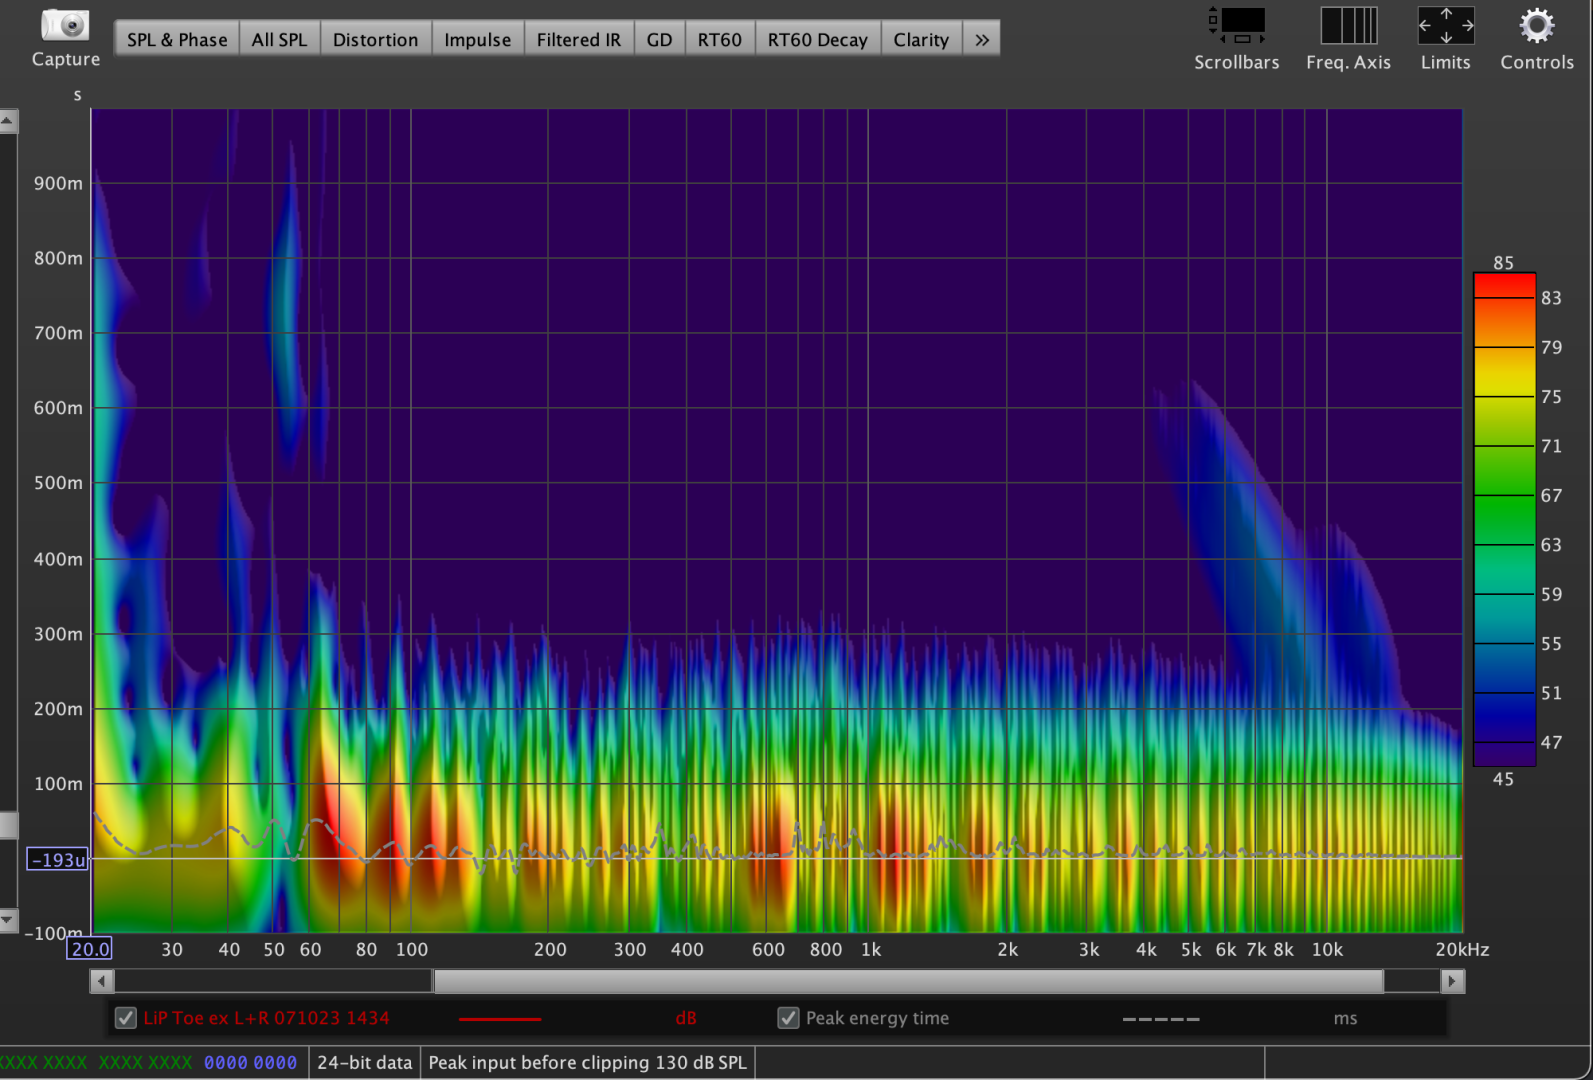Click the horizontal scrollbar left arrow
Screen dimensions: 1593x1080
click(101, 981)
